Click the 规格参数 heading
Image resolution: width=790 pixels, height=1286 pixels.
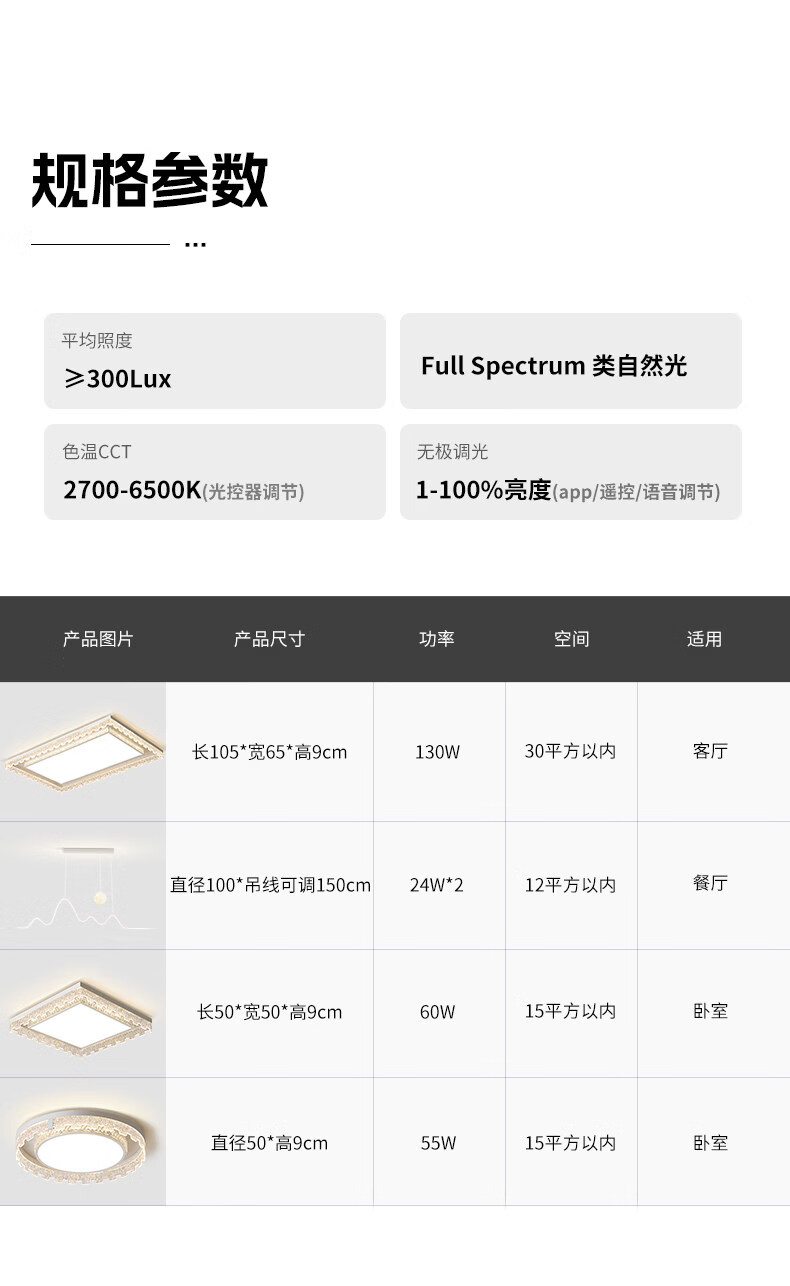(150, 181)
